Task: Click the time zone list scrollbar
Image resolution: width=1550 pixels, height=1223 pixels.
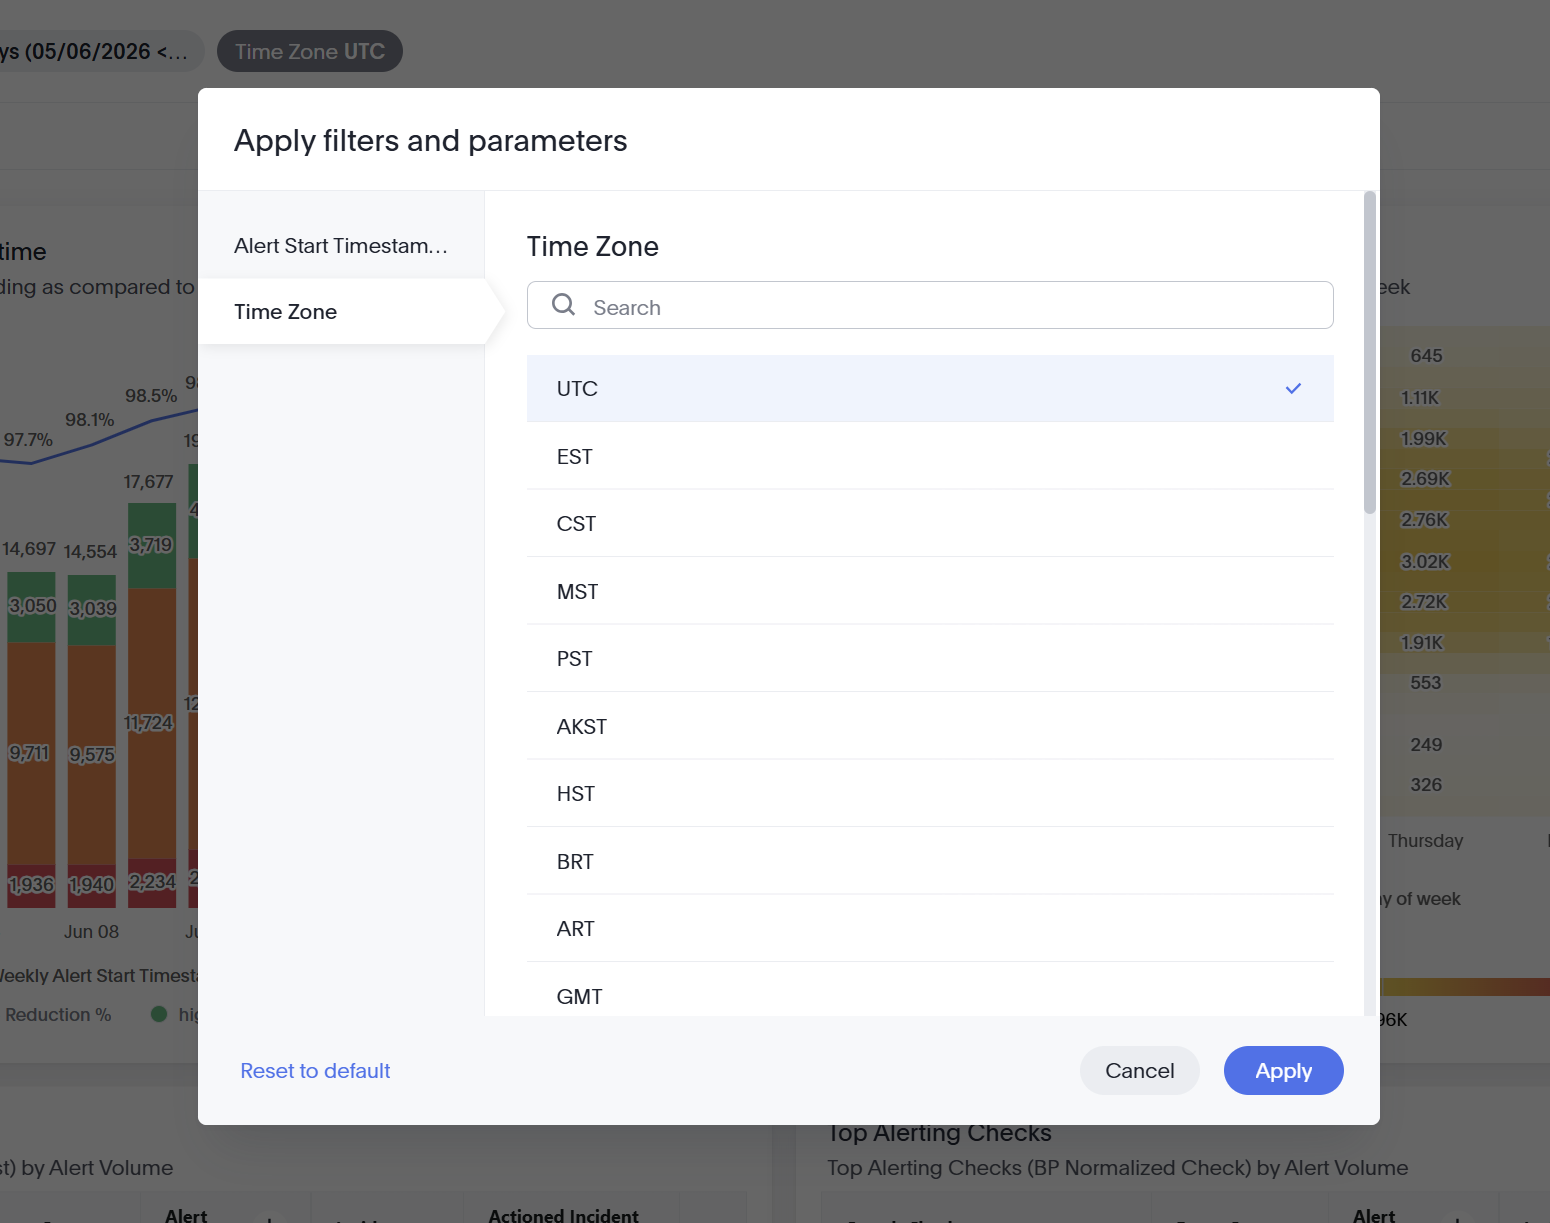Action: 1370,352
